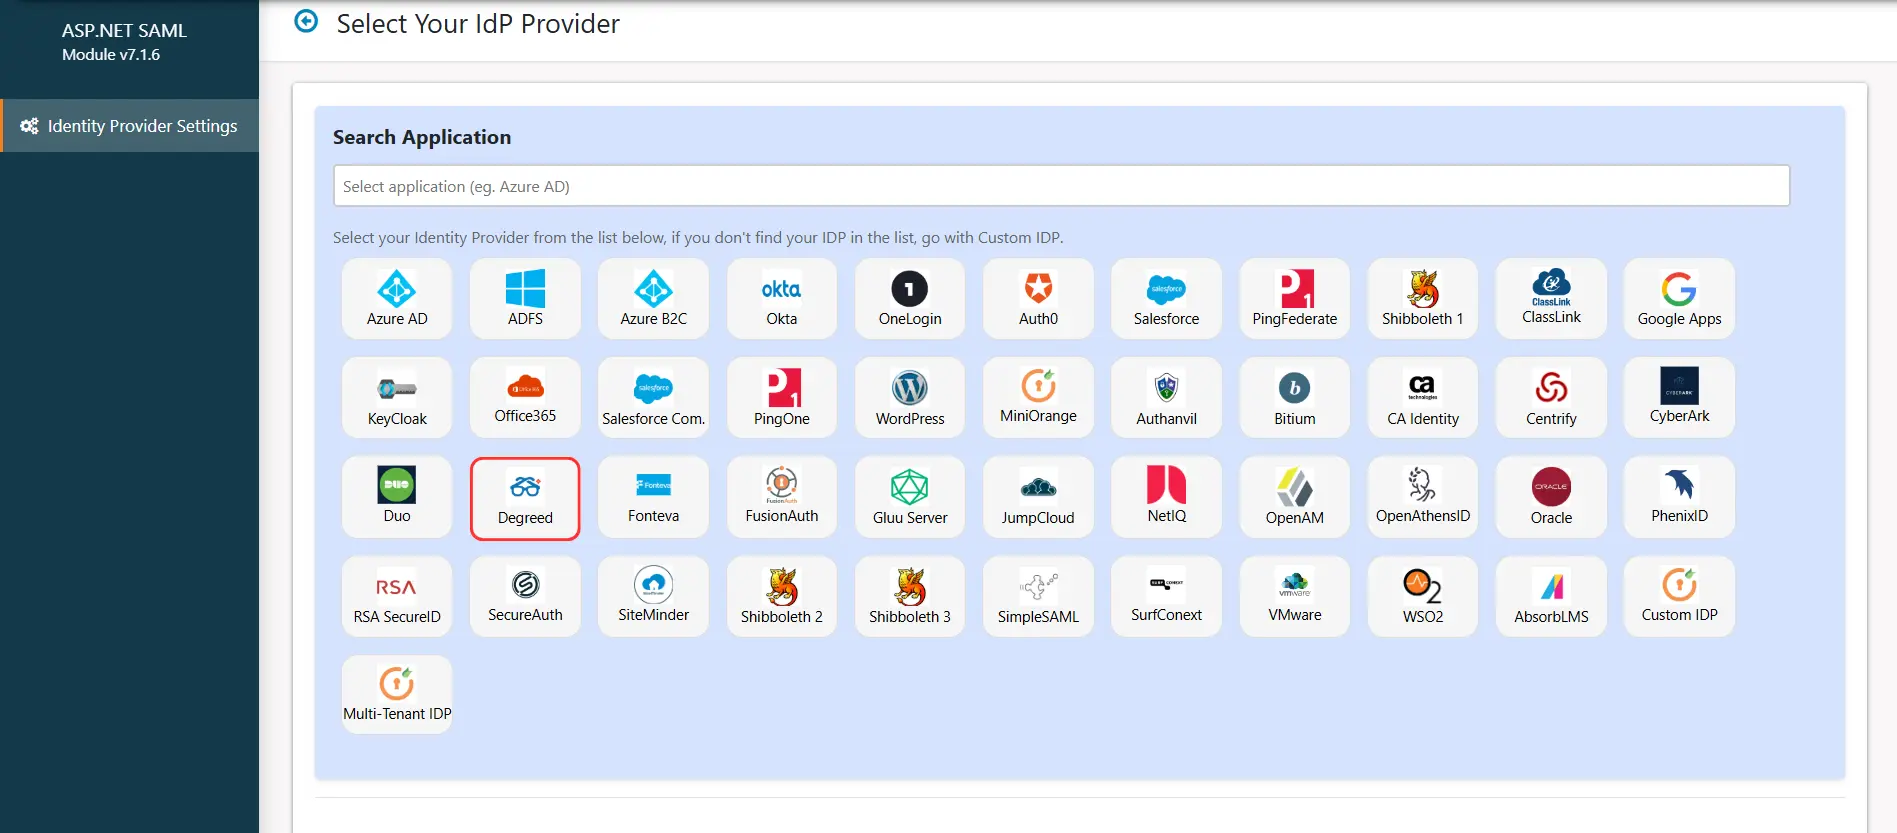Select the PingOne provider tile
The width and height of the screenshot is (1897, 833).
[782, 397]
